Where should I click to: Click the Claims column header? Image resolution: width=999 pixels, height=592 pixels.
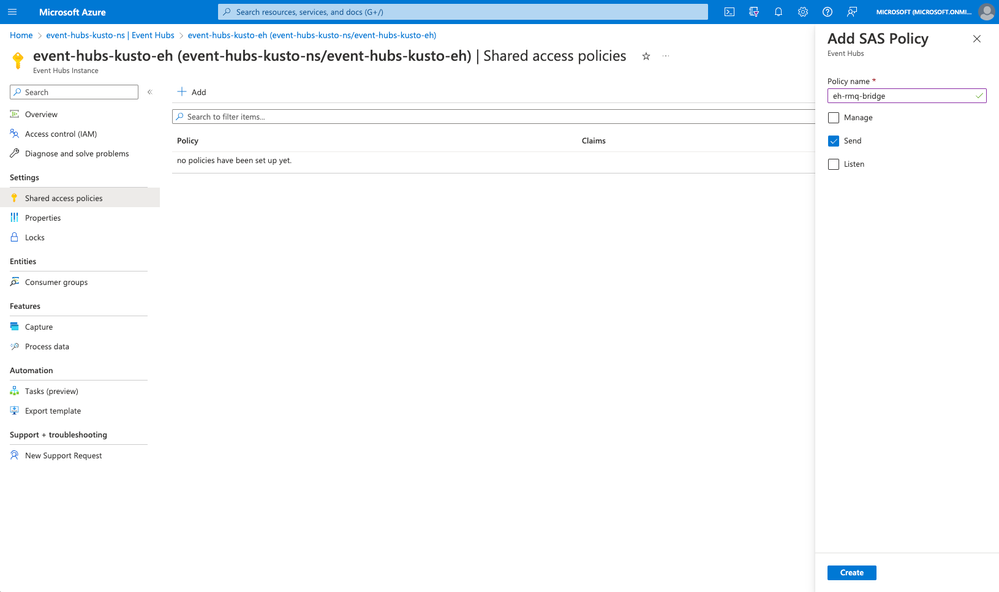click(x=593, y=141)
